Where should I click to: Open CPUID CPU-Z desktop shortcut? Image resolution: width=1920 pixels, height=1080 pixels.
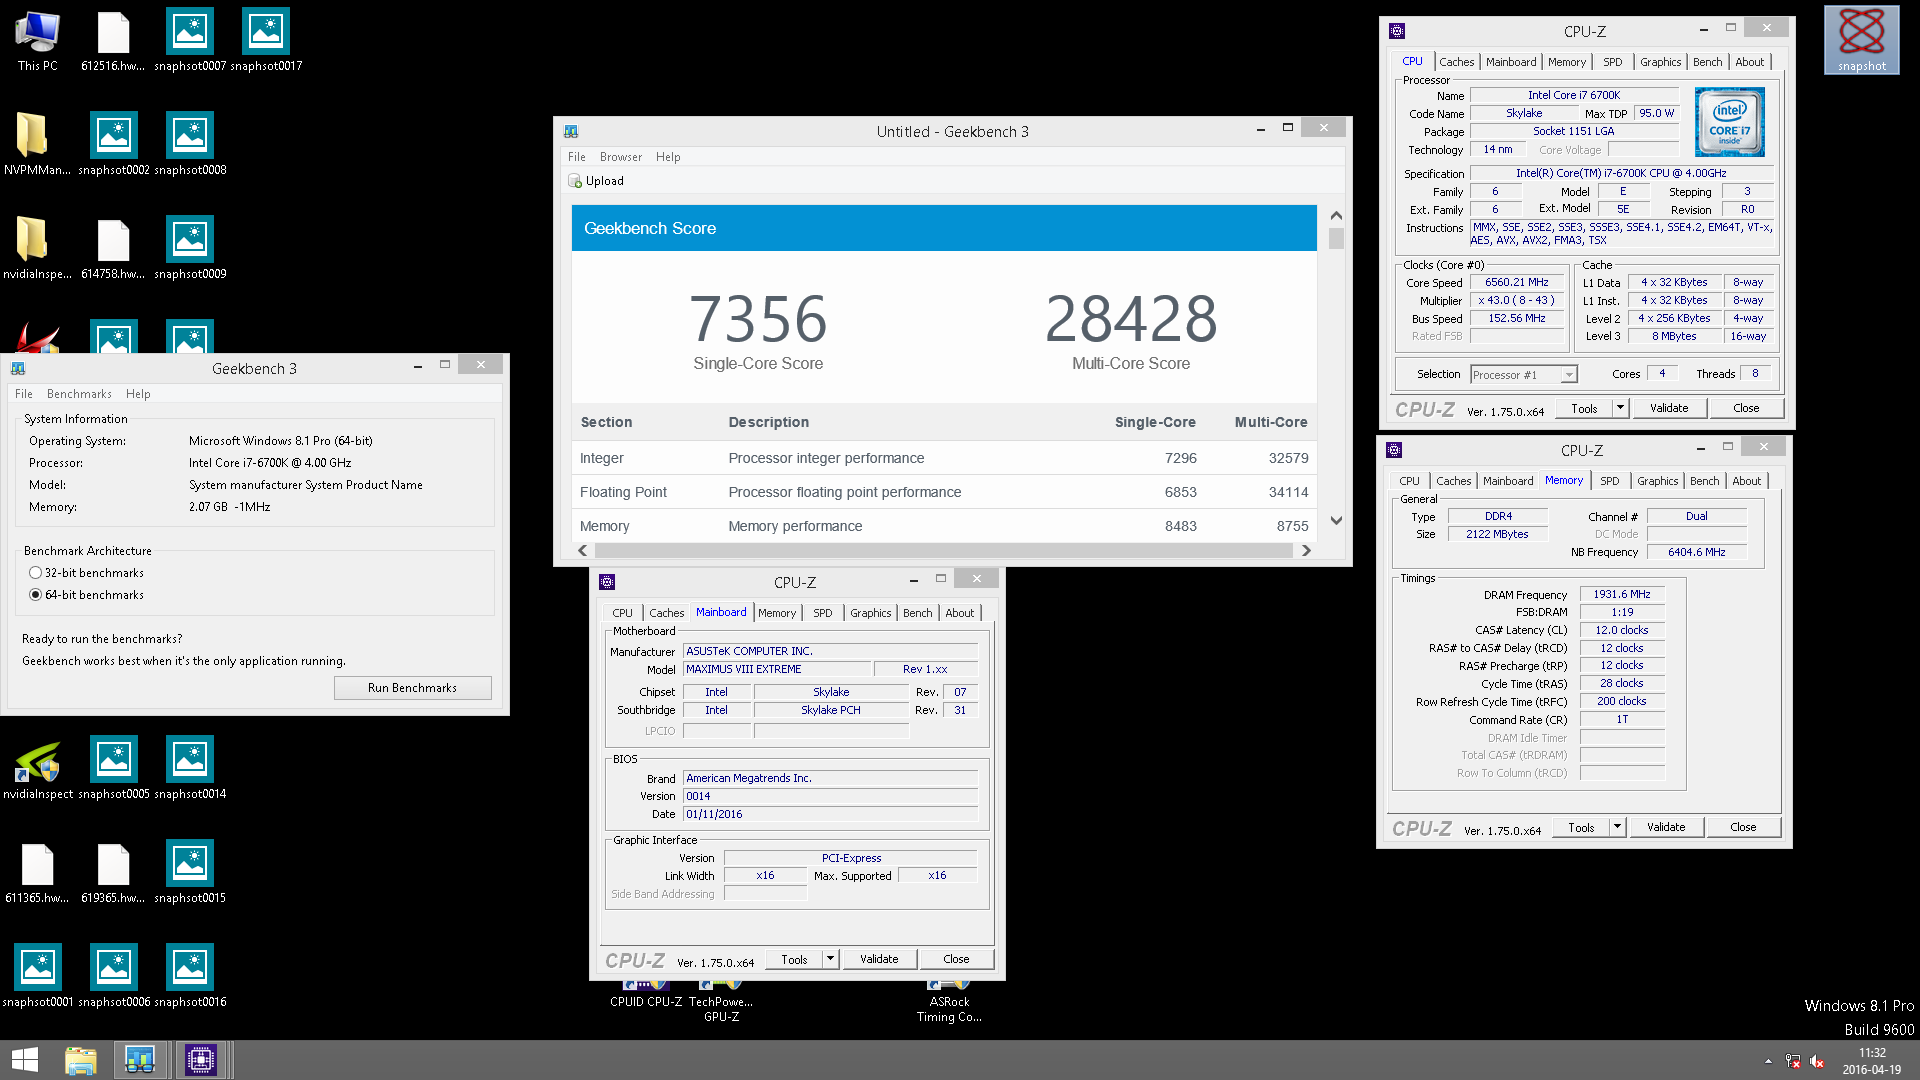(646, 995)
